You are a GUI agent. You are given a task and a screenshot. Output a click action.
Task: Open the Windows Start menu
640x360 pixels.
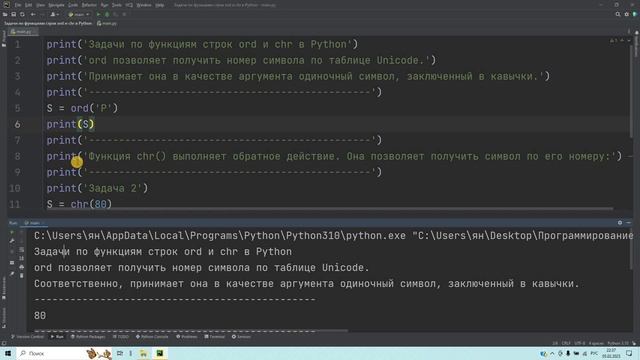pos(7,353)
